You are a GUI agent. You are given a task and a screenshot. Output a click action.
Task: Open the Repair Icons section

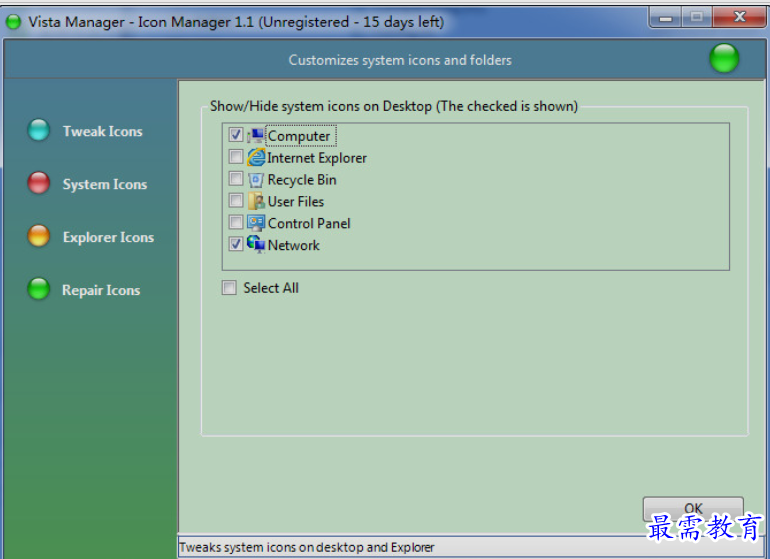coord(101,290)
